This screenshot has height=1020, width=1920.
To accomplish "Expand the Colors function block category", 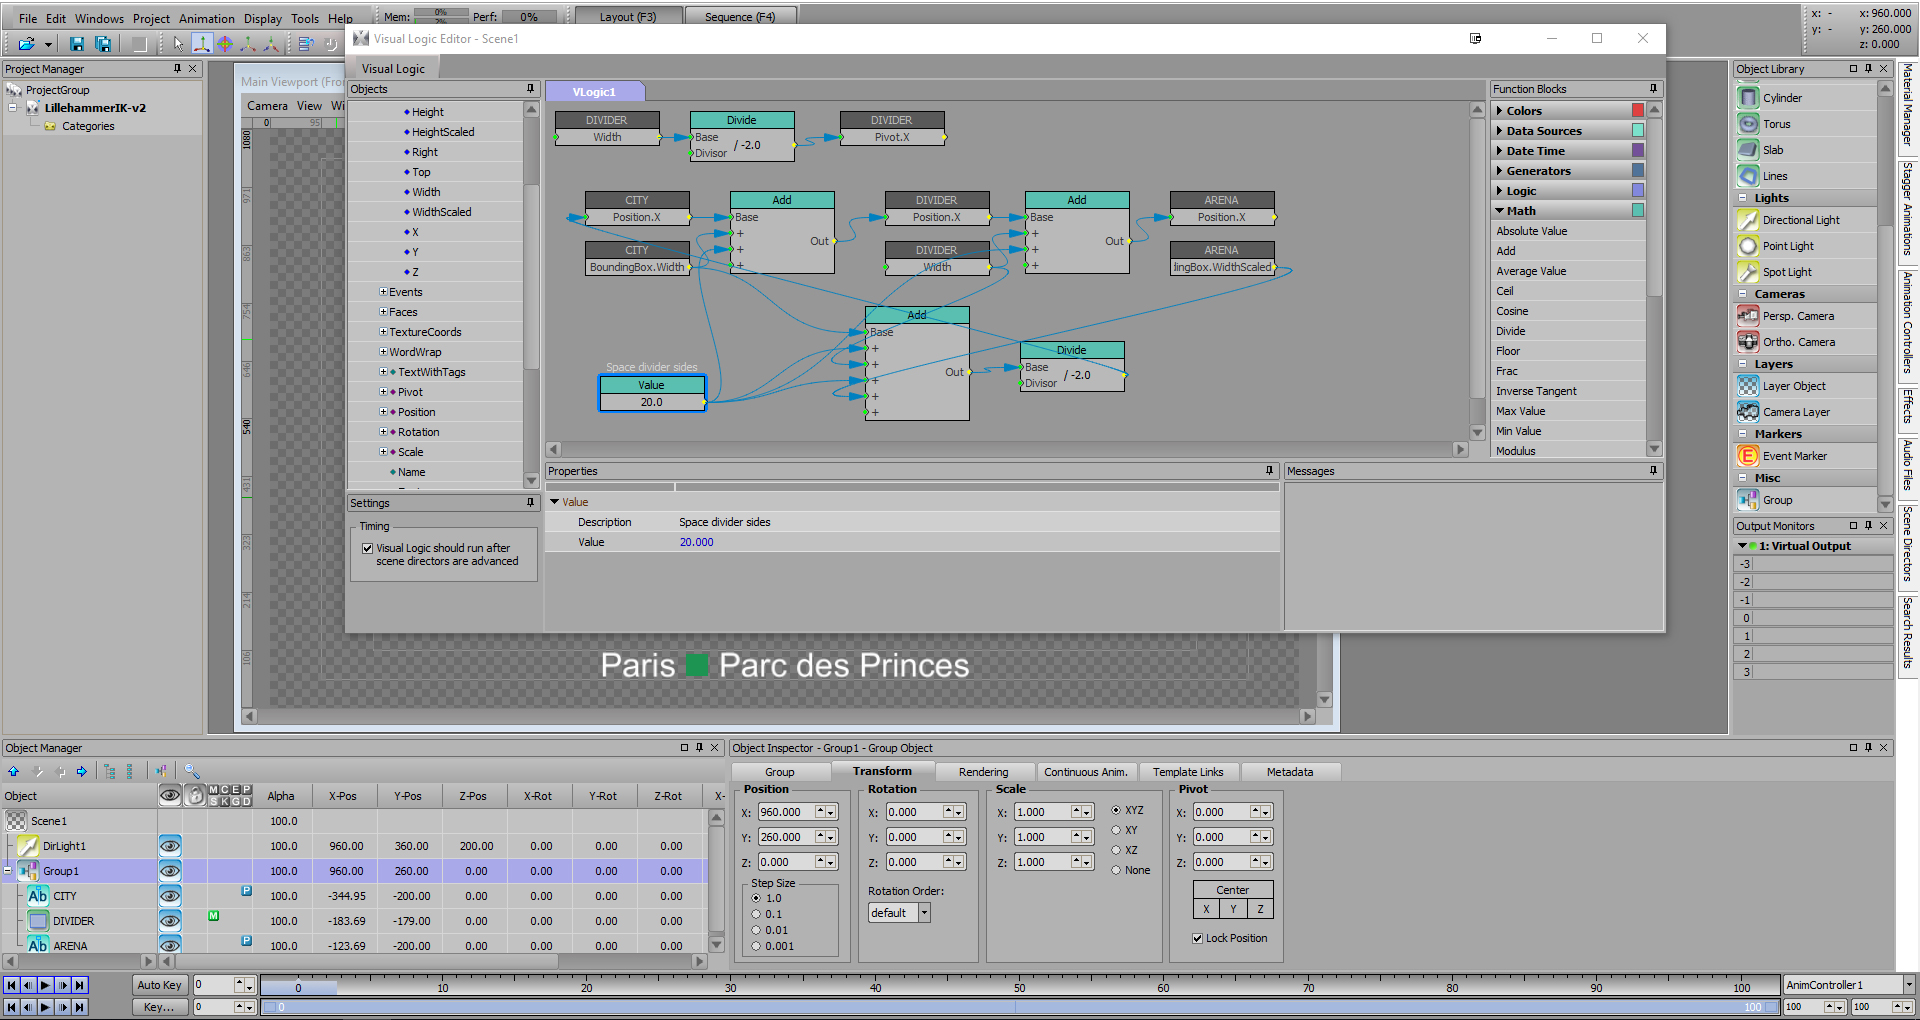I will [1499, 111].
